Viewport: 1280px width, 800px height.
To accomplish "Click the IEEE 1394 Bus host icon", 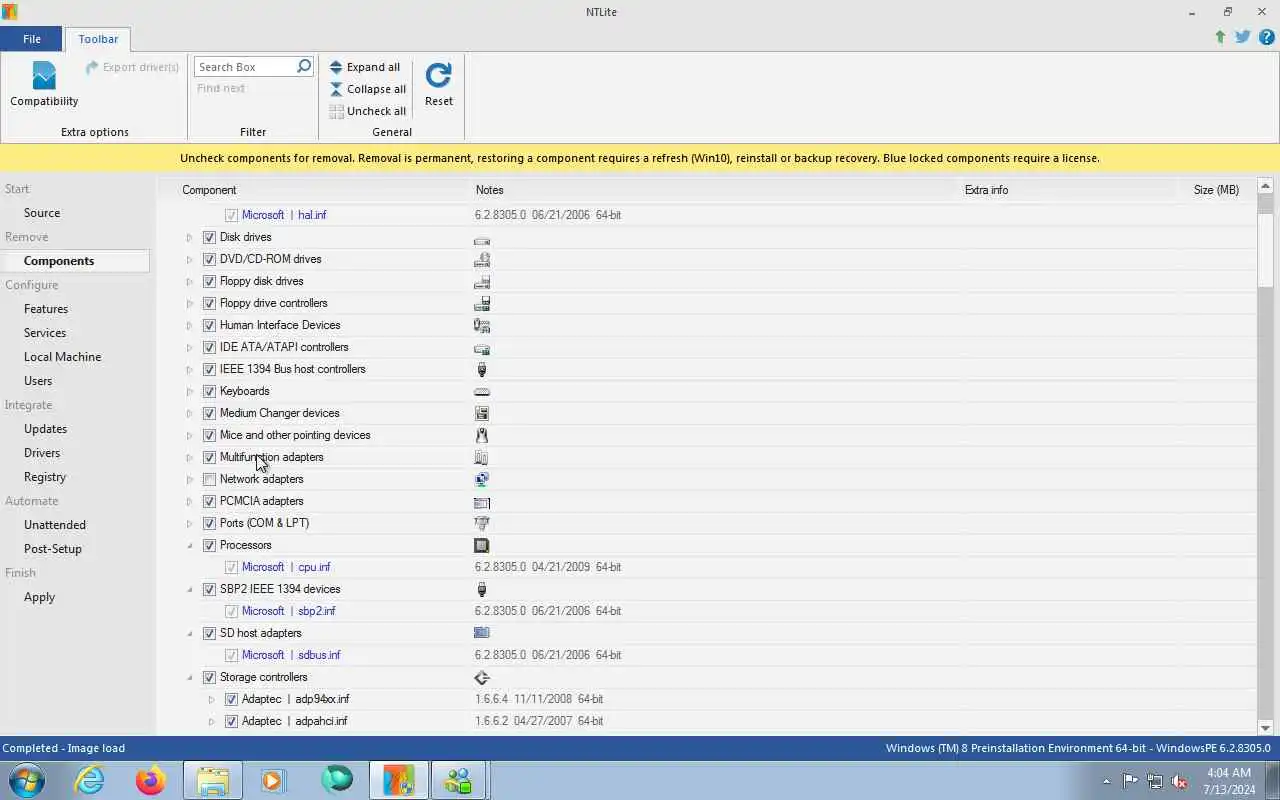I will (482, 370).
